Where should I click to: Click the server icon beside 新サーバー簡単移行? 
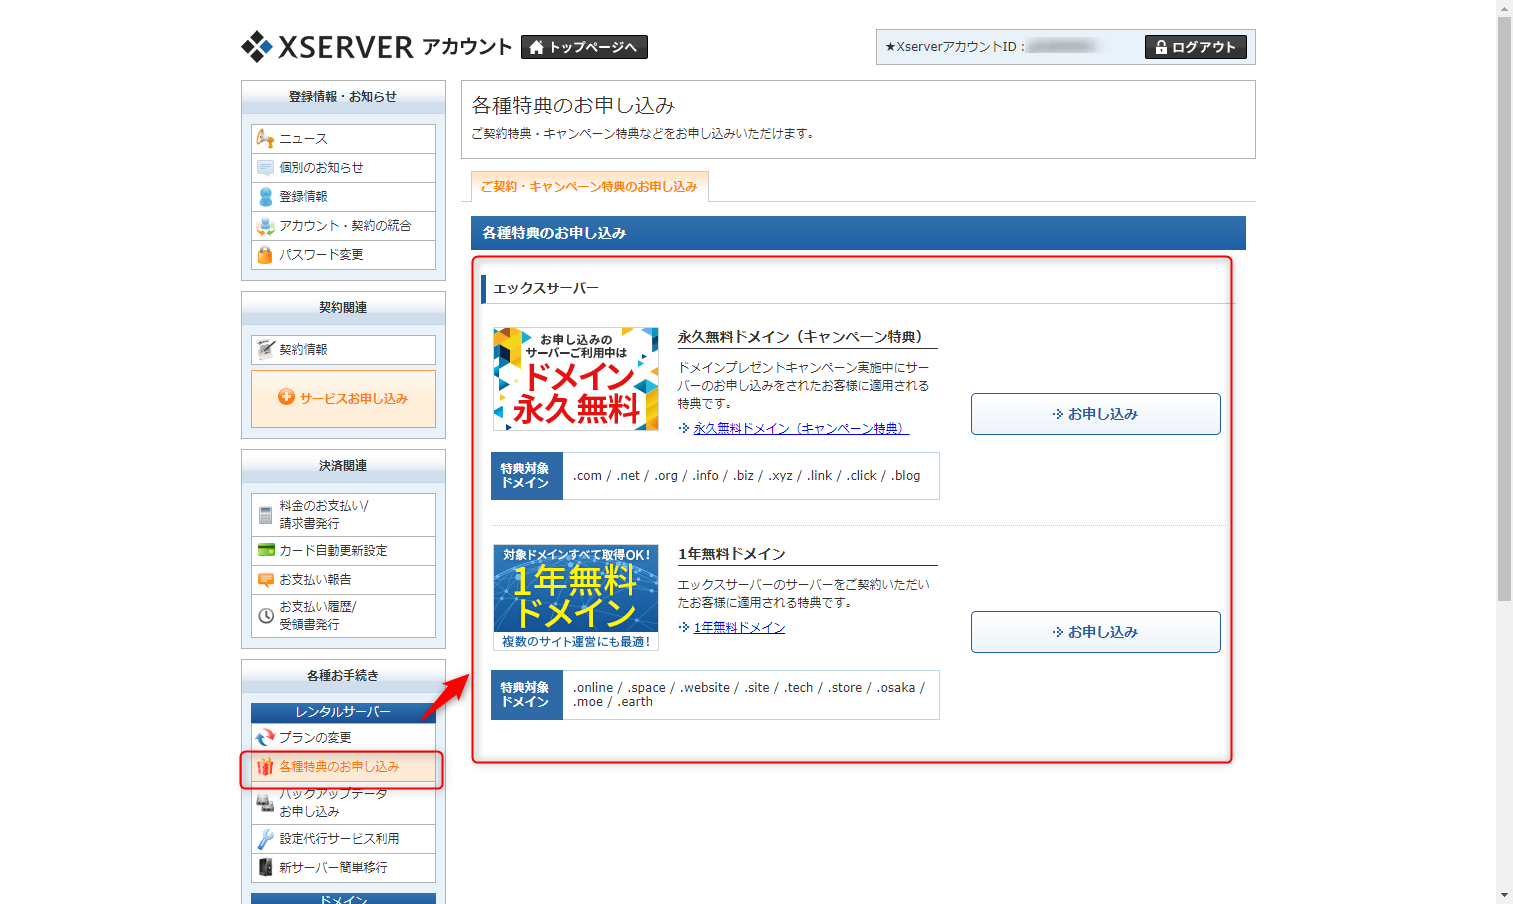pyautogui.click(x=265, y=867)
